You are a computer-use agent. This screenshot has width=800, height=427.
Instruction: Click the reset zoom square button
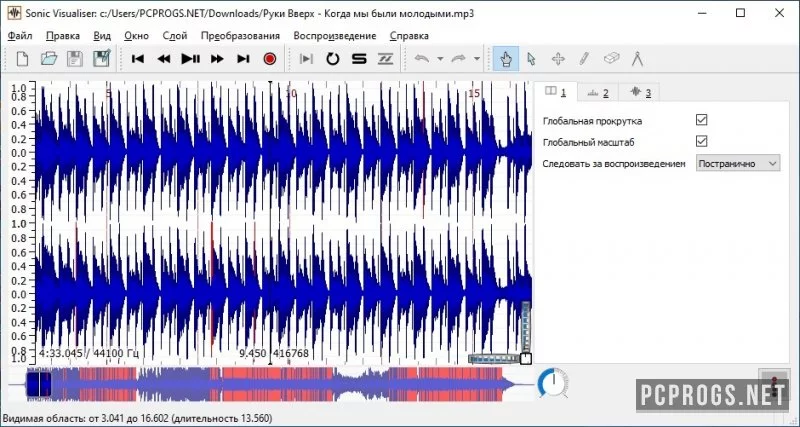pyautogui.click(x=526, y=359)
